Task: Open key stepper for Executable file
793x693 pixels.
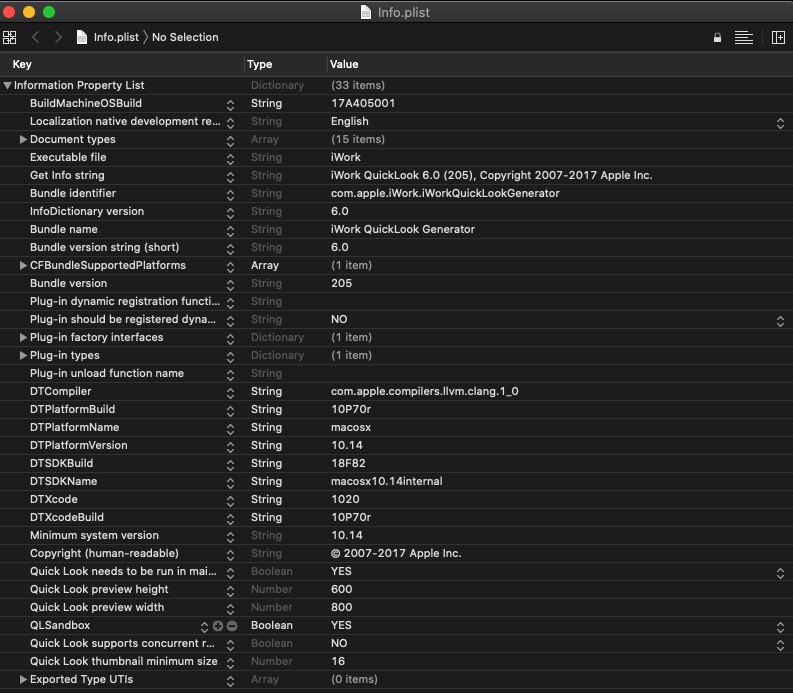Action: point(231,159)
